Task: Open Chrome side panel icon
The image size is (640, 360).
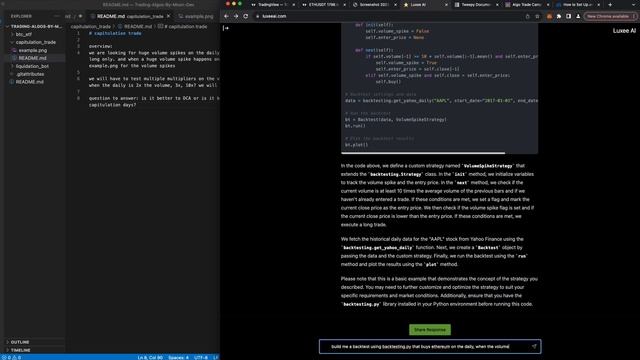Action: (x=569, y=16)
